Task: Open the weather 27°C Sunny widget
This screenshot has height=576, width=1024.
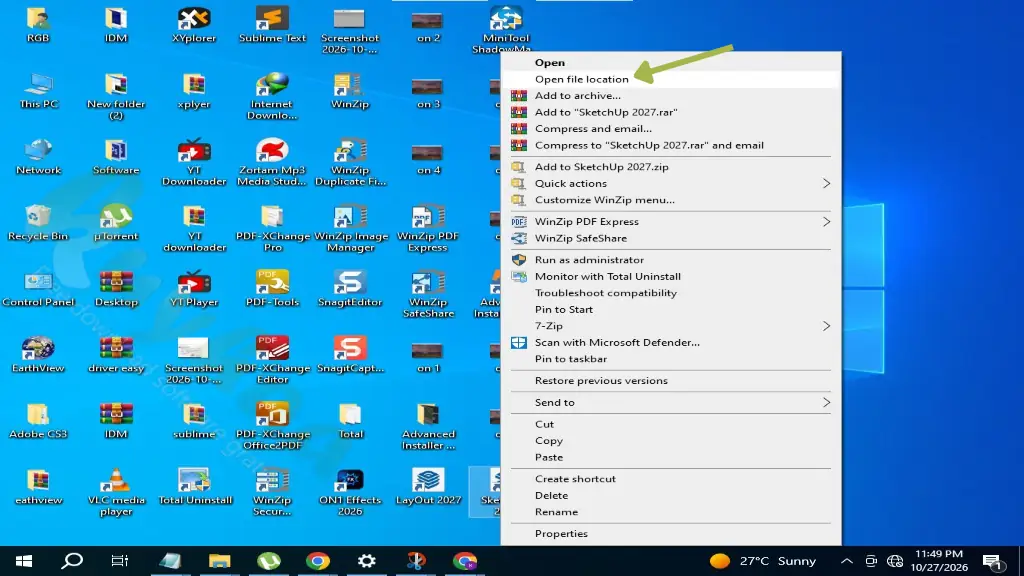Action: tap(763, 561)
